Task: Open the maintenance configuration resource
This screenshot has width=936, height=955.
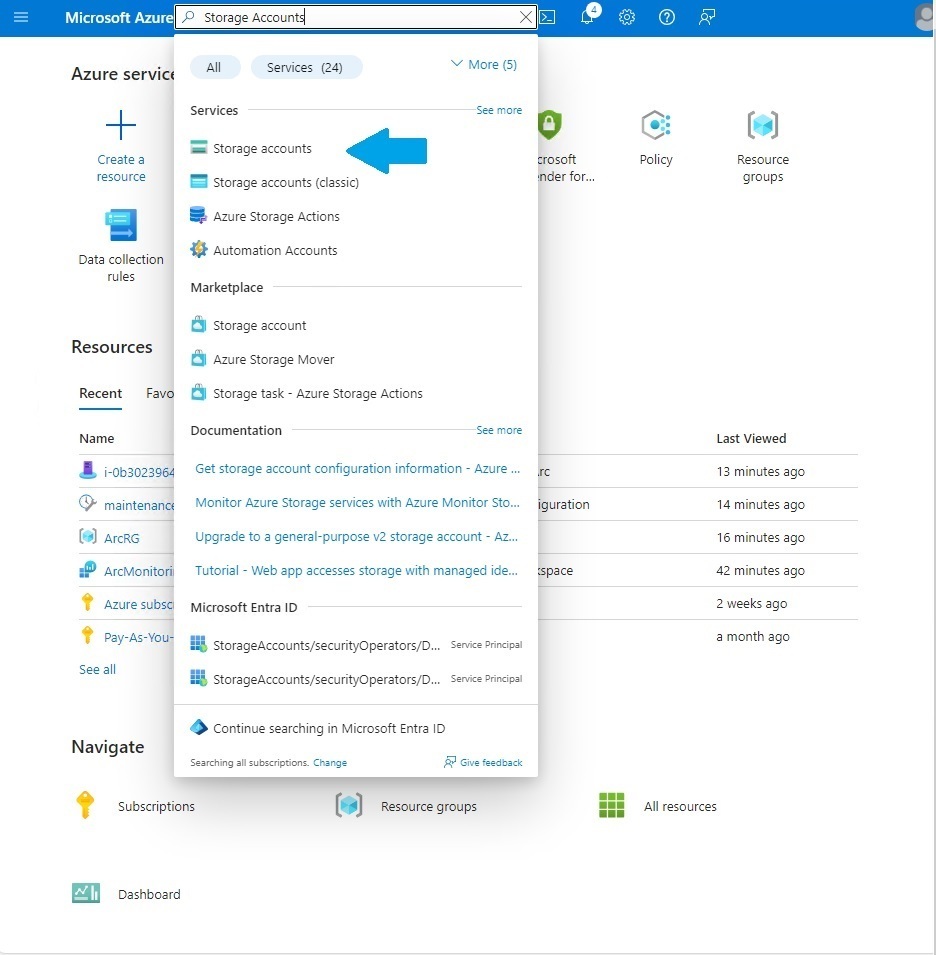Action: pos(139,506)
